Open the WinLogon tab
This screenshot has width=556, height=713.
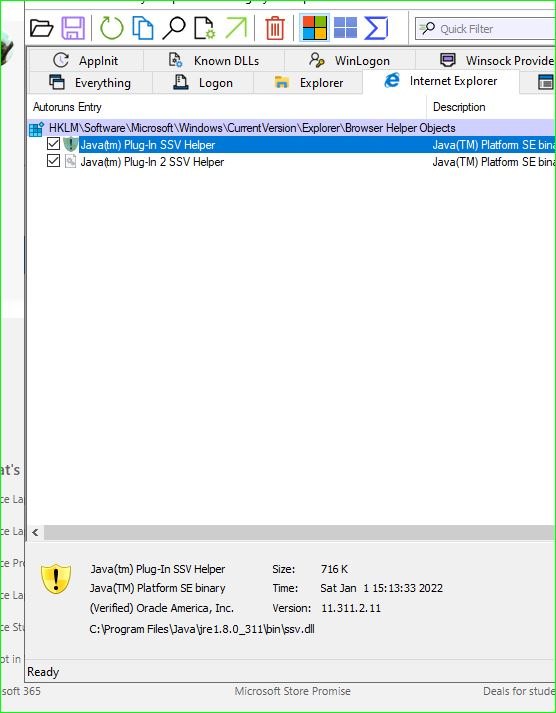pos(349,60)
